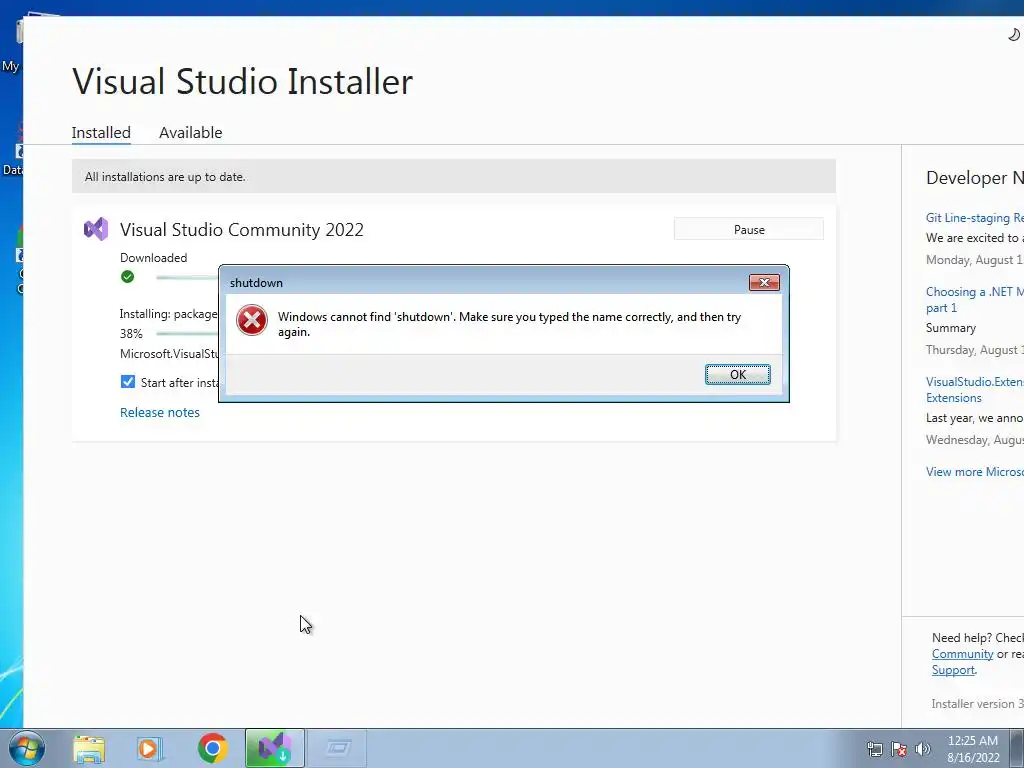
Task: Click the 'Visual Studio Community 2022' product title
Action: 242,229
